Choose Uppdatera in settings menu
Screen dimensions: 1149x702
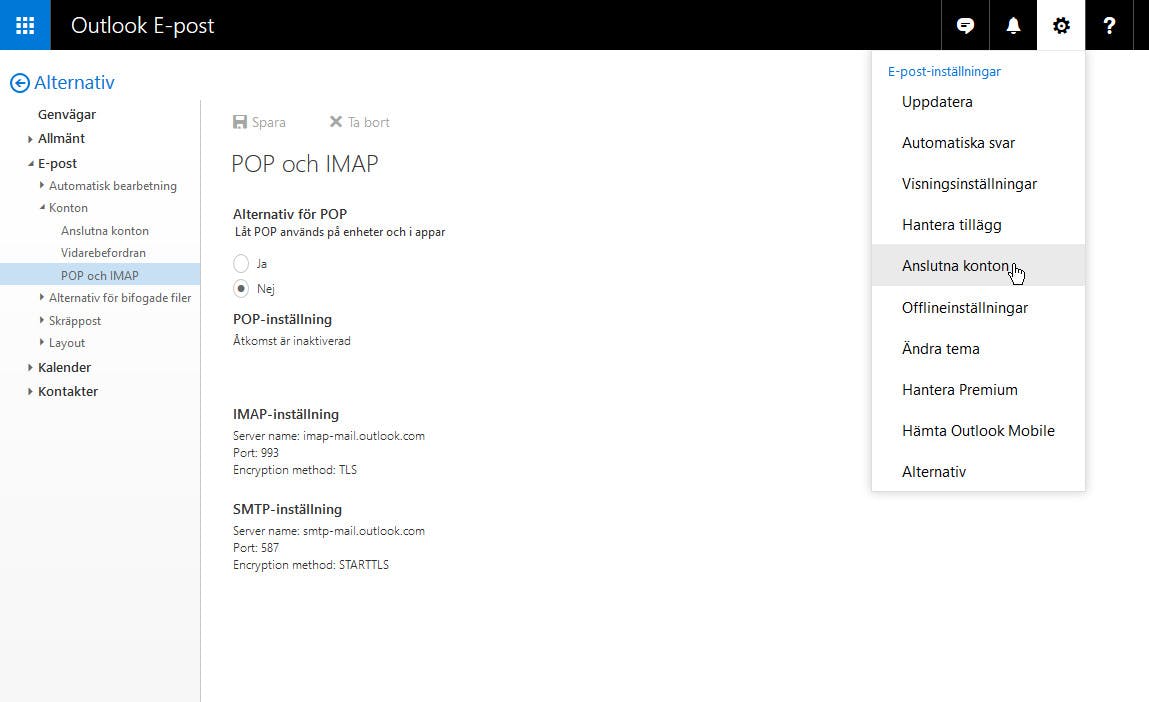click(978, 102)
